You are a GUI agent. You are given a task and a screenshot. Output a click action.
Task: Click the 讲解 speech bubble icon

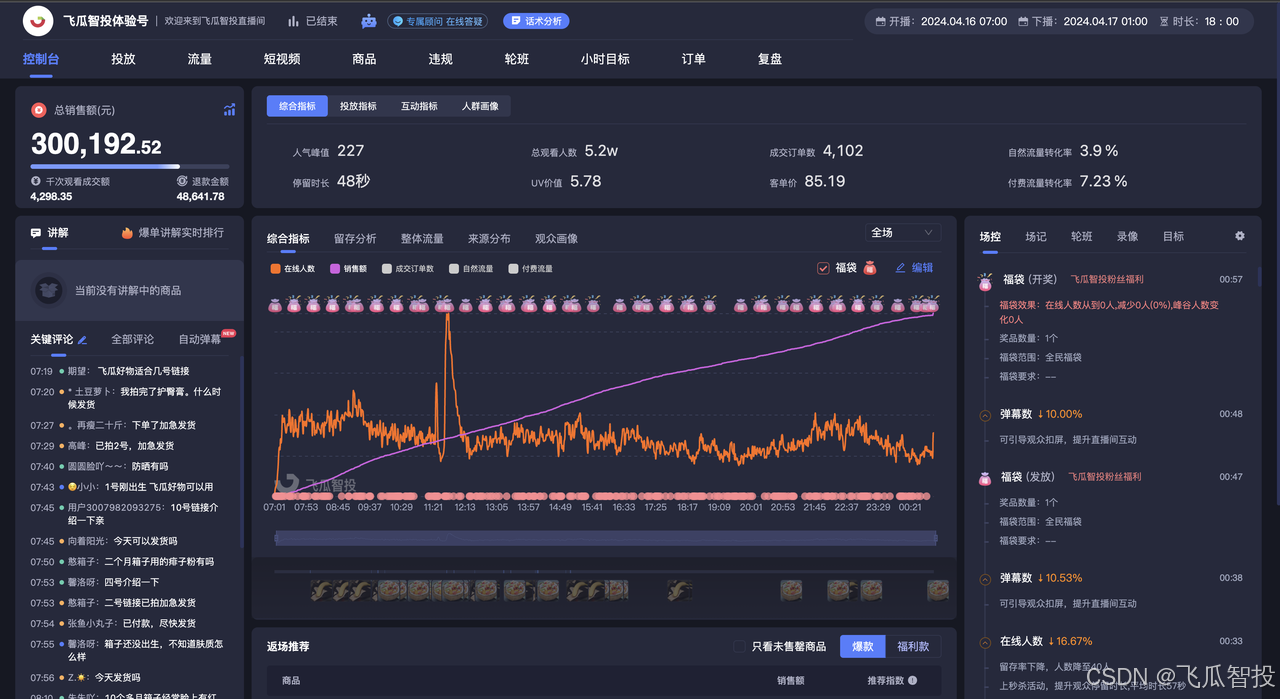36,233
